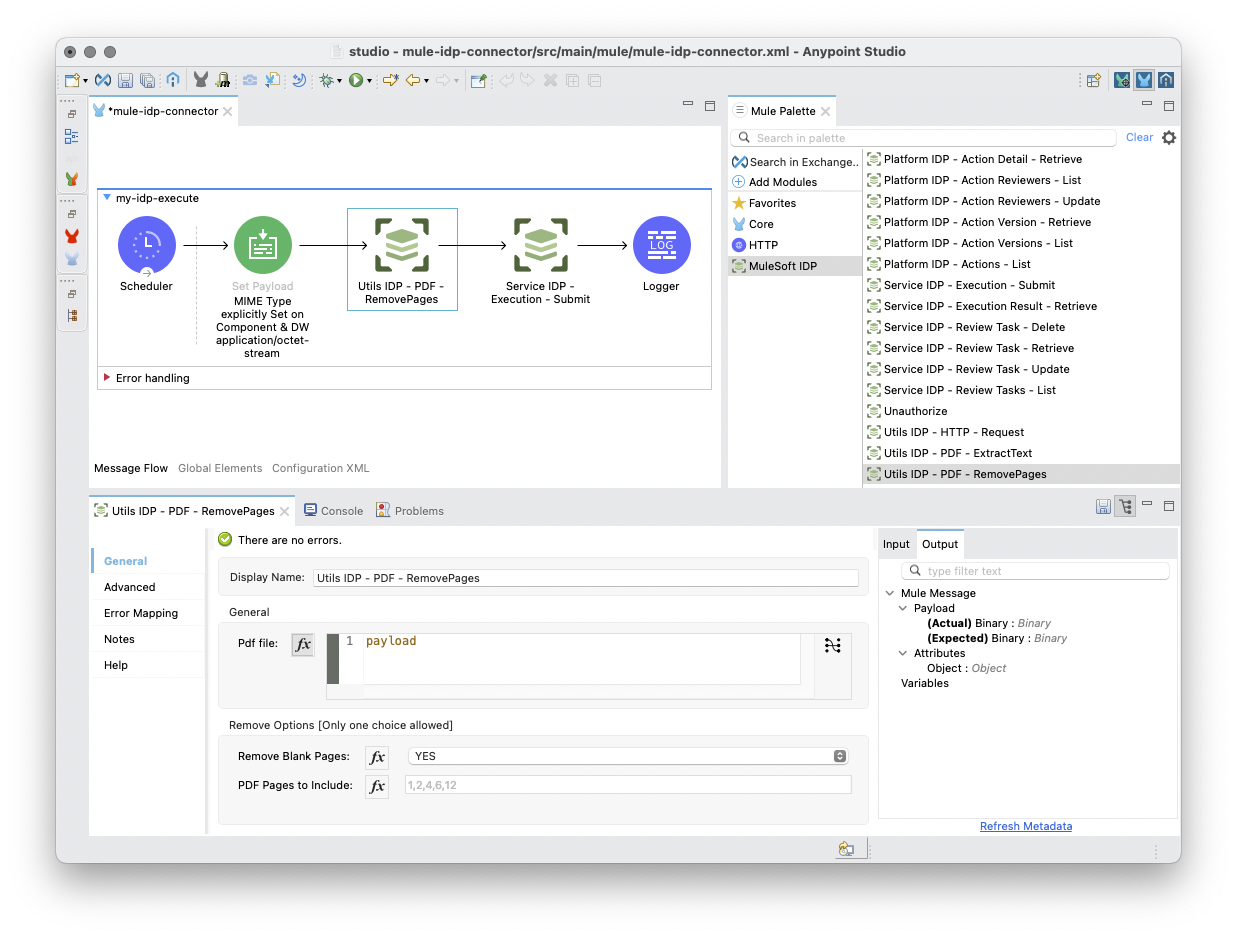Click the Back navigation arrow in toolbar
The height and width of the screenshot is (937, 1237).
[x=412, y=80]
